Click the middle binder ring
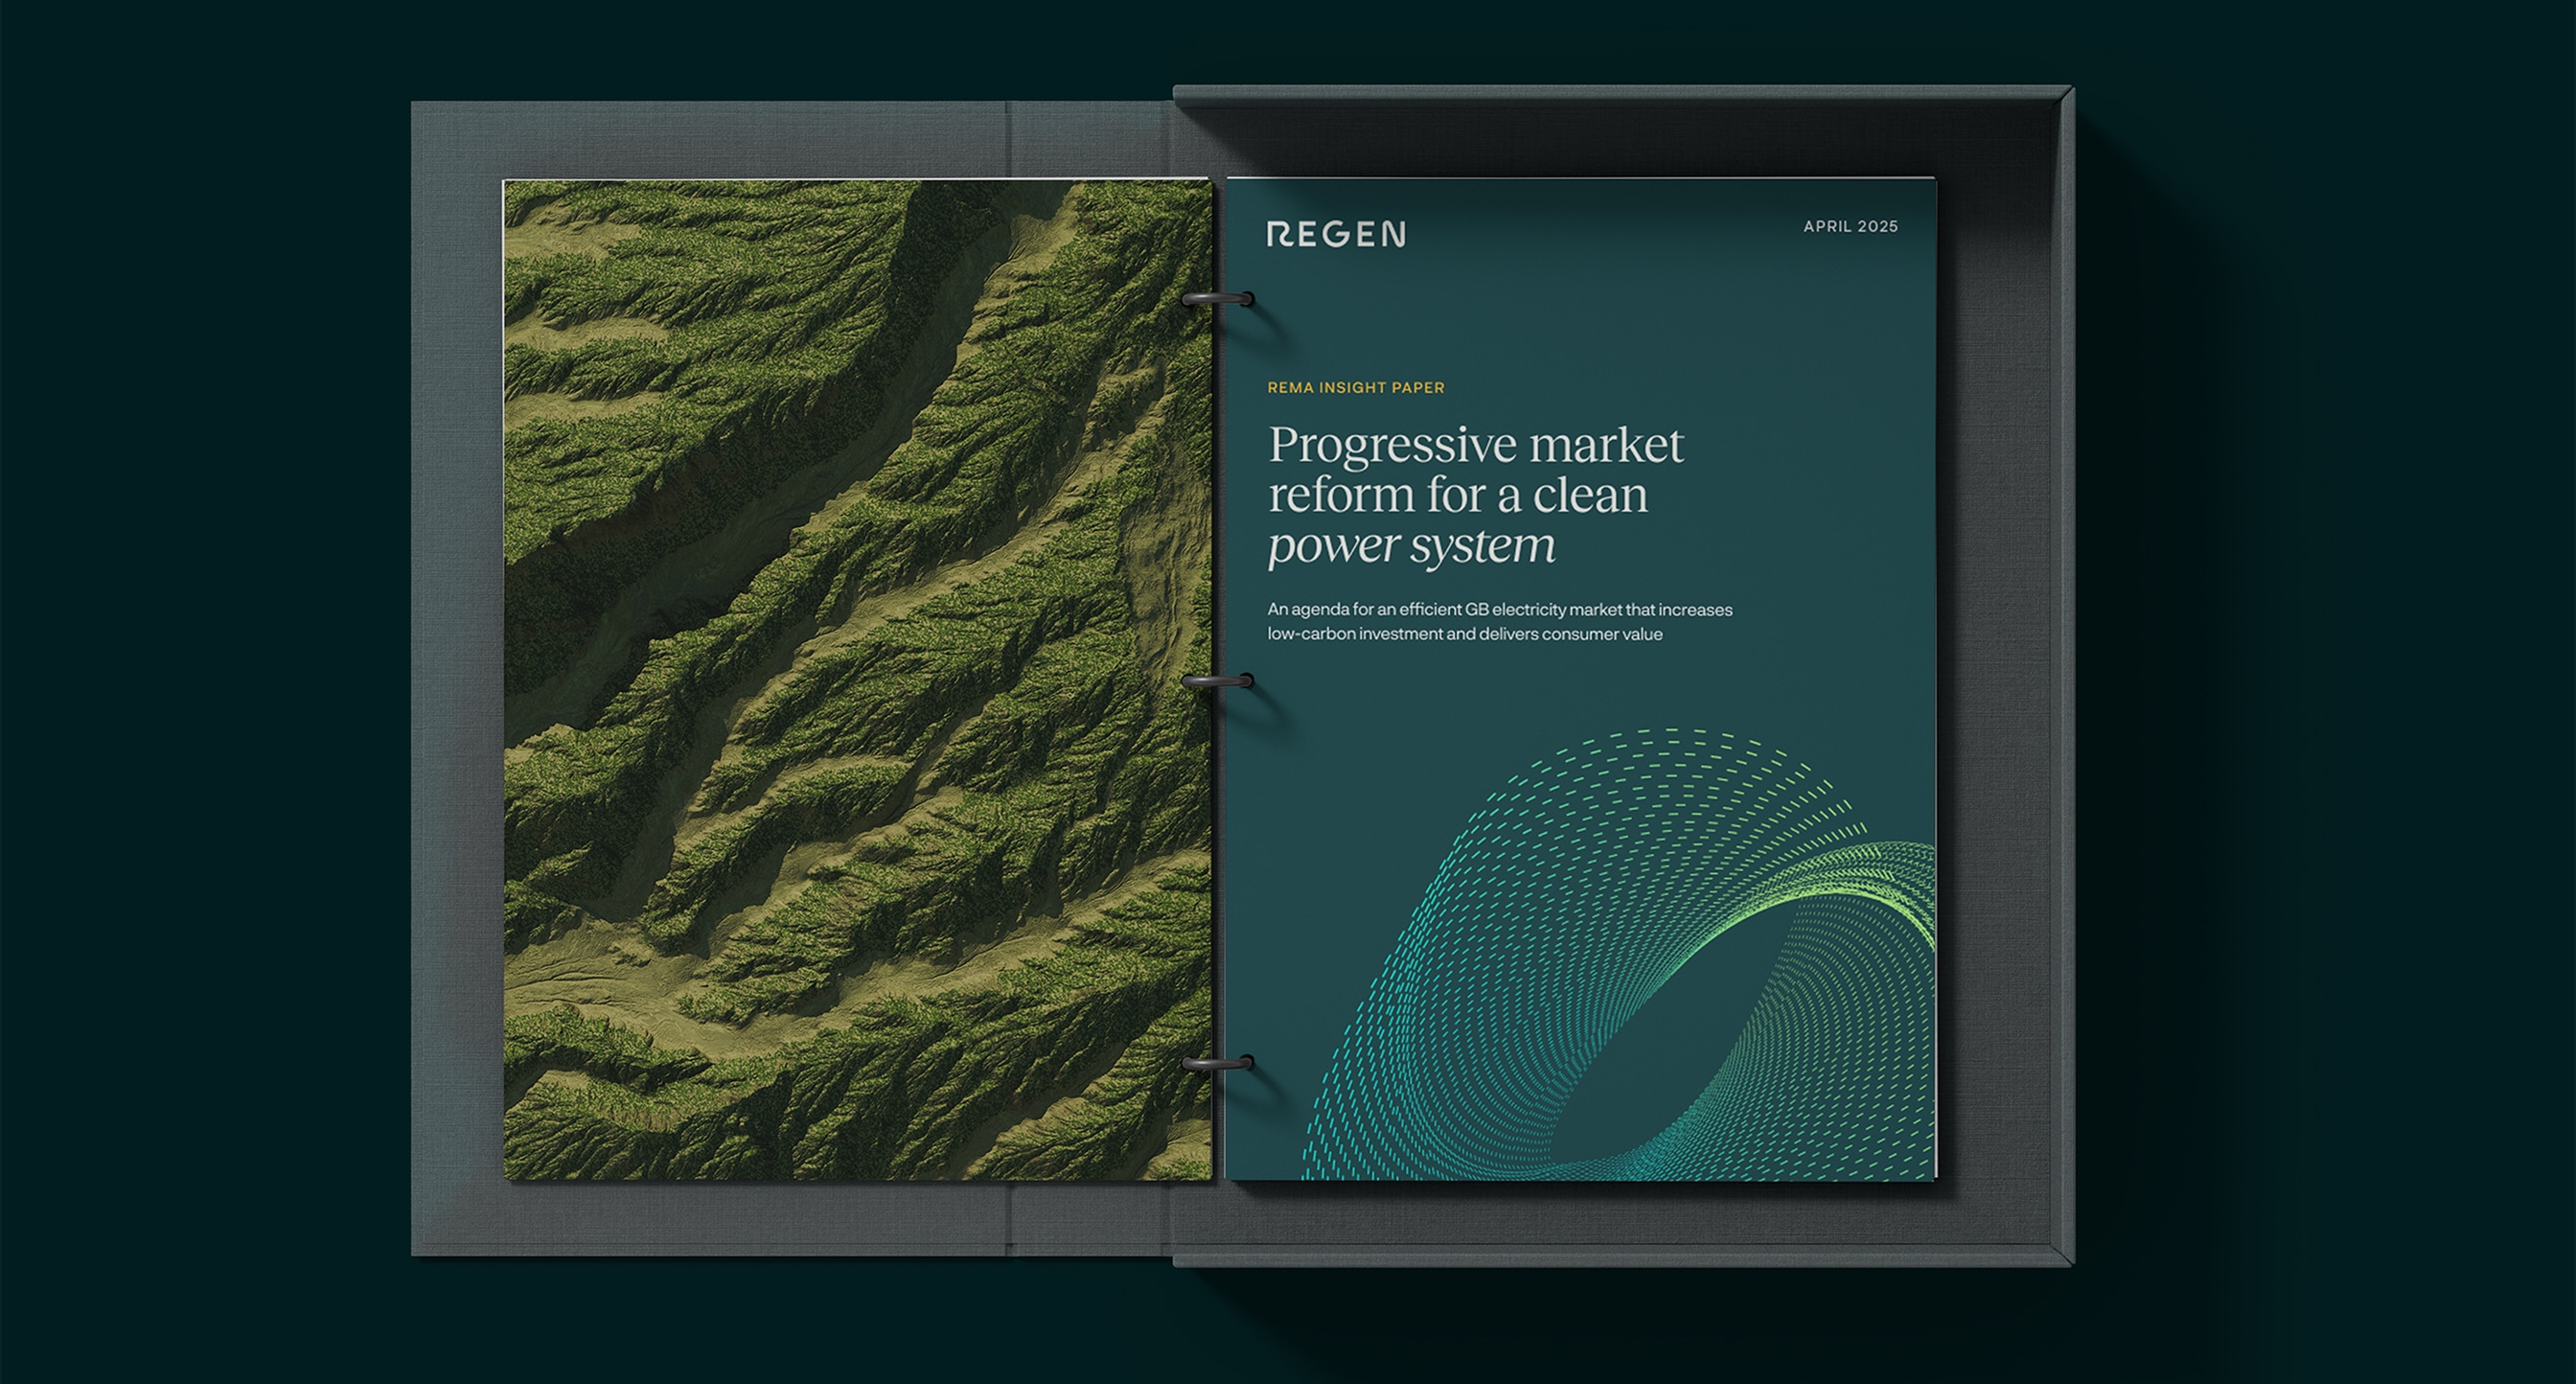This screenshot has height=1384, width=2576. point(1218,681)
